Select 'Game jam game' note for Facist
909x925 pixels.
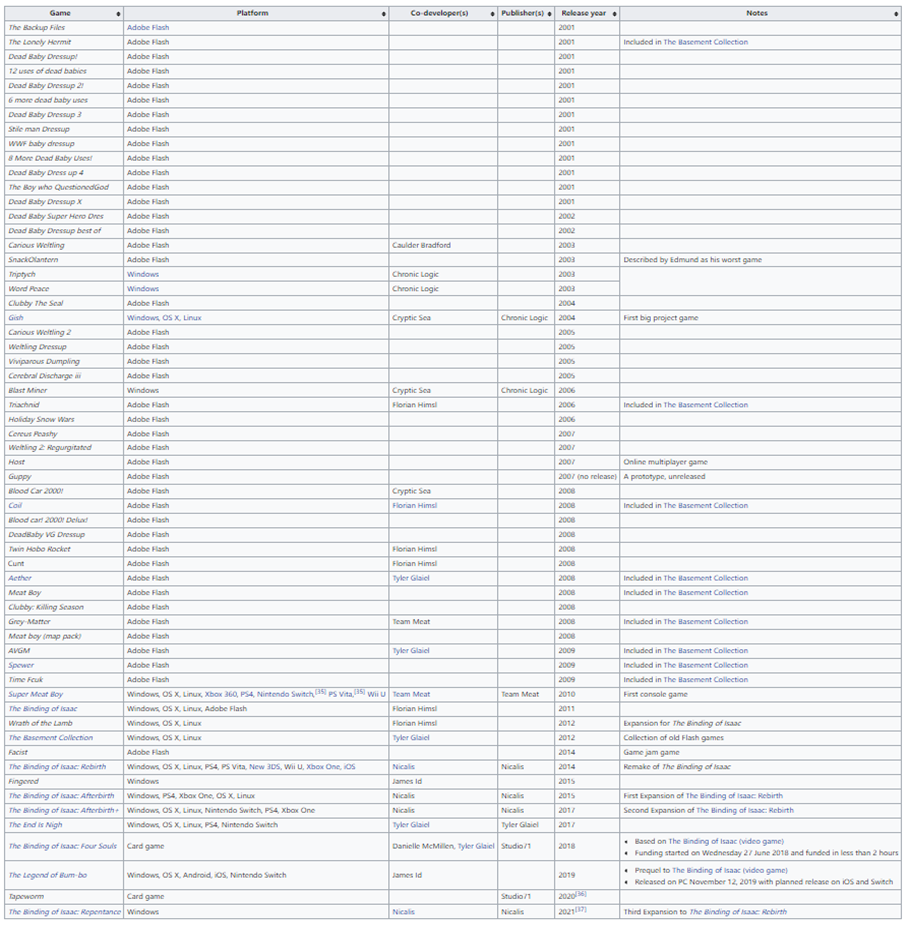click(651, 753)
